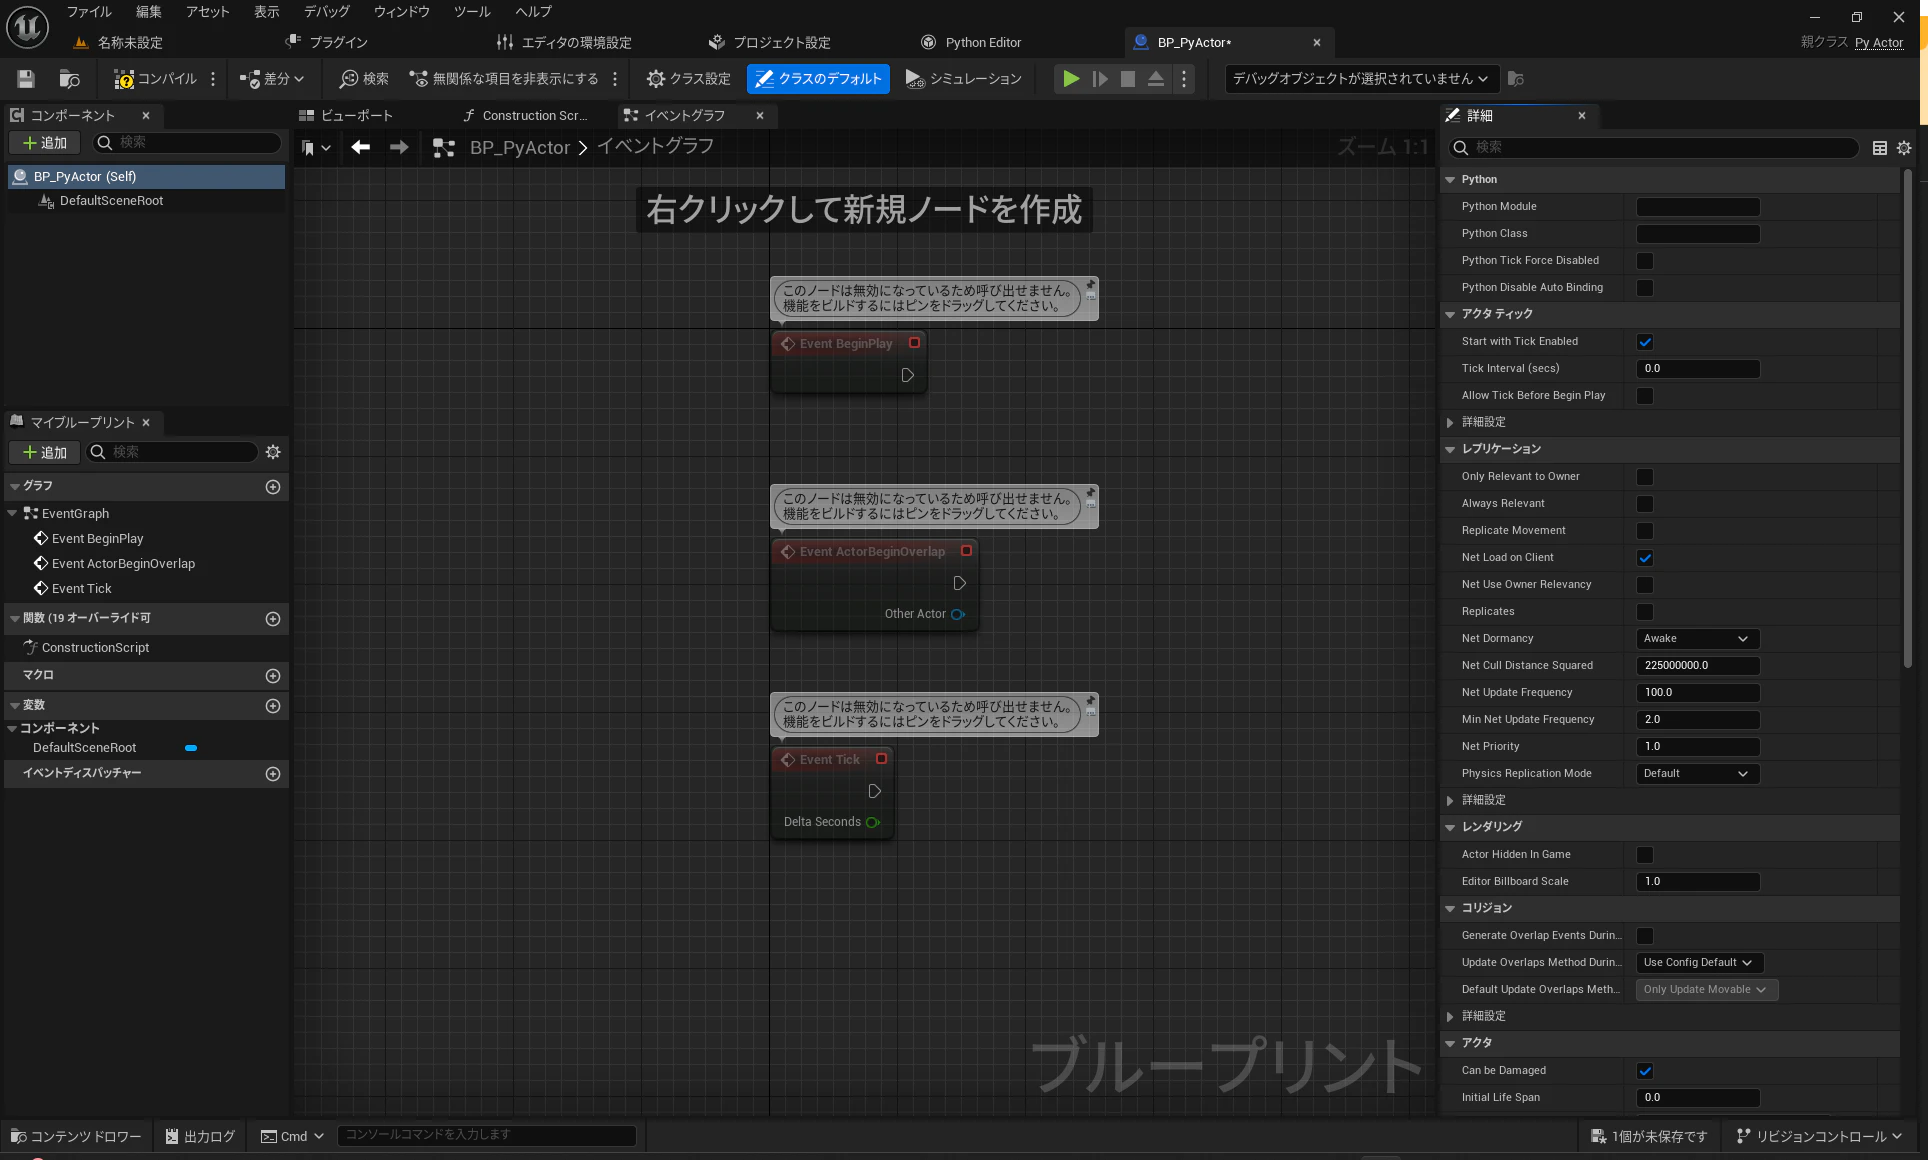Enable Always Relevant checkbox
The width and height of the screenshot is (1928, 1160).
[x=1645, y=504]
